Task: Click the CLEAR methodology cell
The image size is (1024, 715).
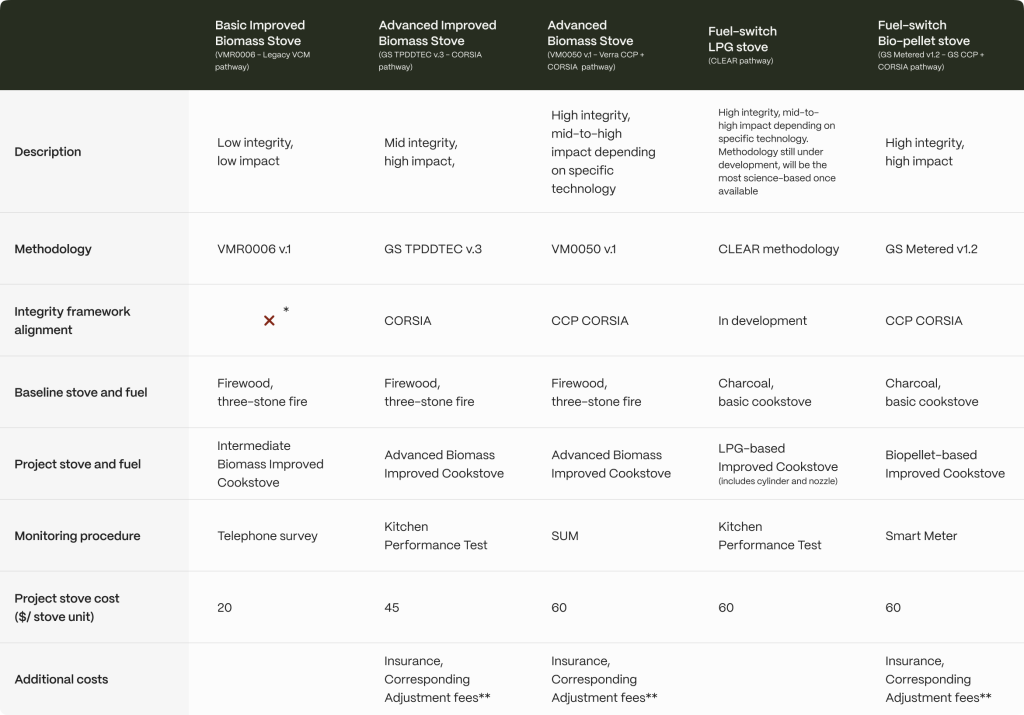Action: pyautogui.click(x=778, y=249)
